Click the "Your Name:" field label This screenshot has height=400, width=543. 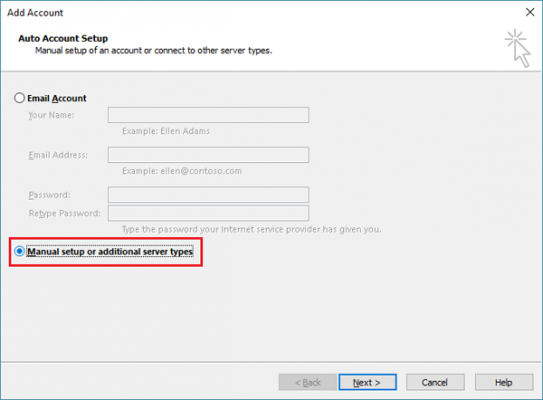(51, 115)
